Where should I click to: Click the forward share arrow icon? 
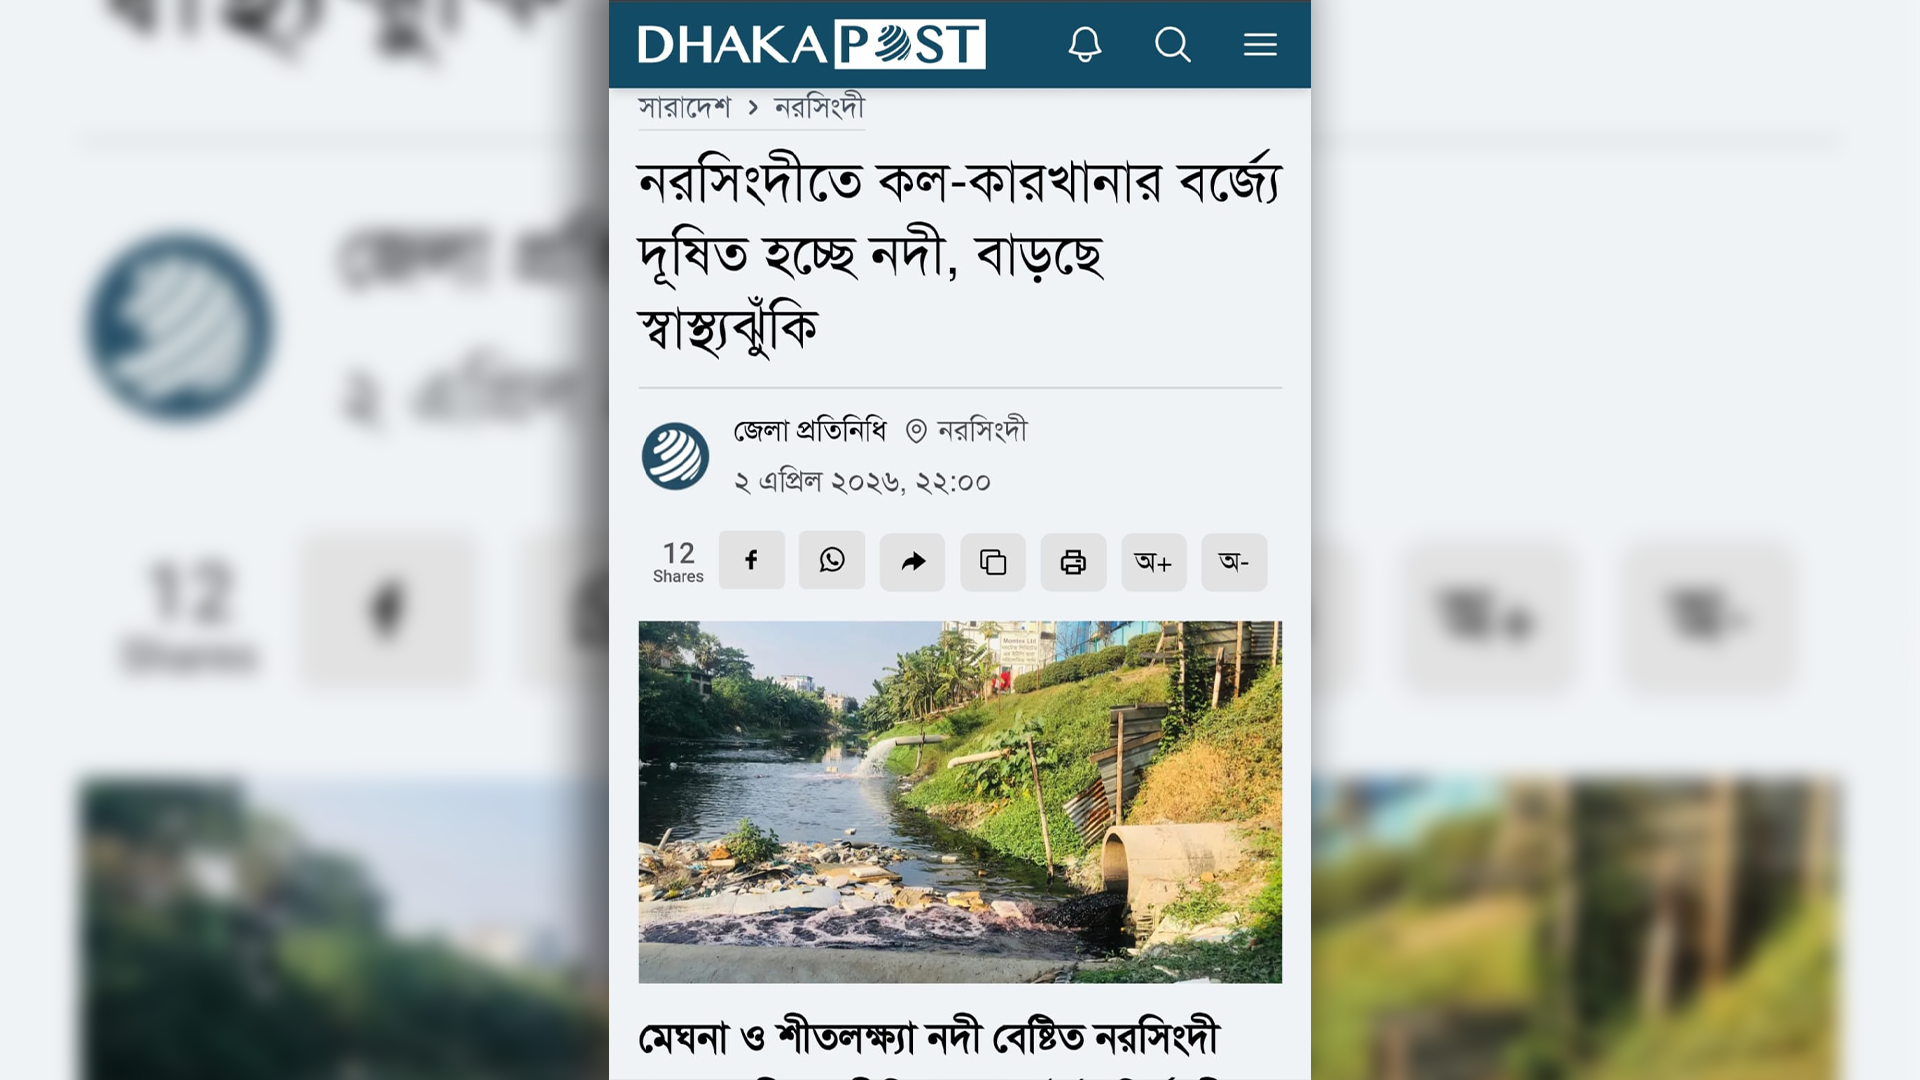click(912, 562)
